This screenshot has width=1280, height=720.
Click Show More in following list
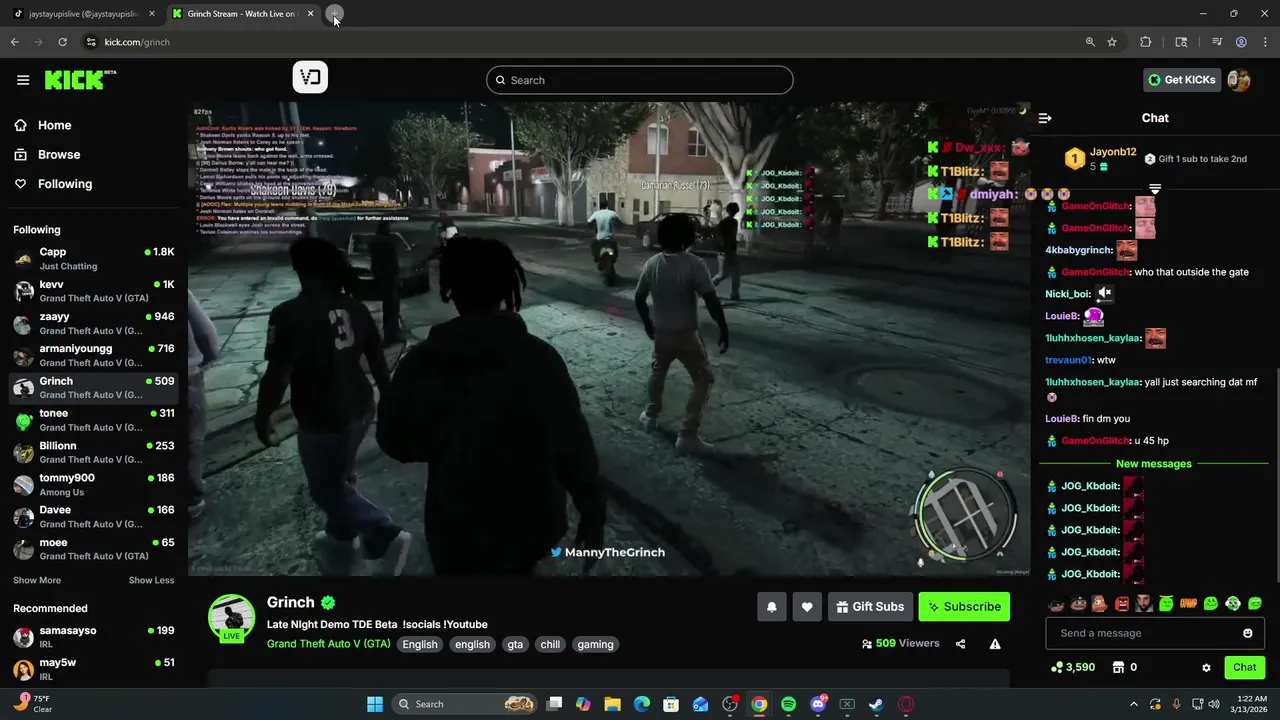tap(37, 580)
